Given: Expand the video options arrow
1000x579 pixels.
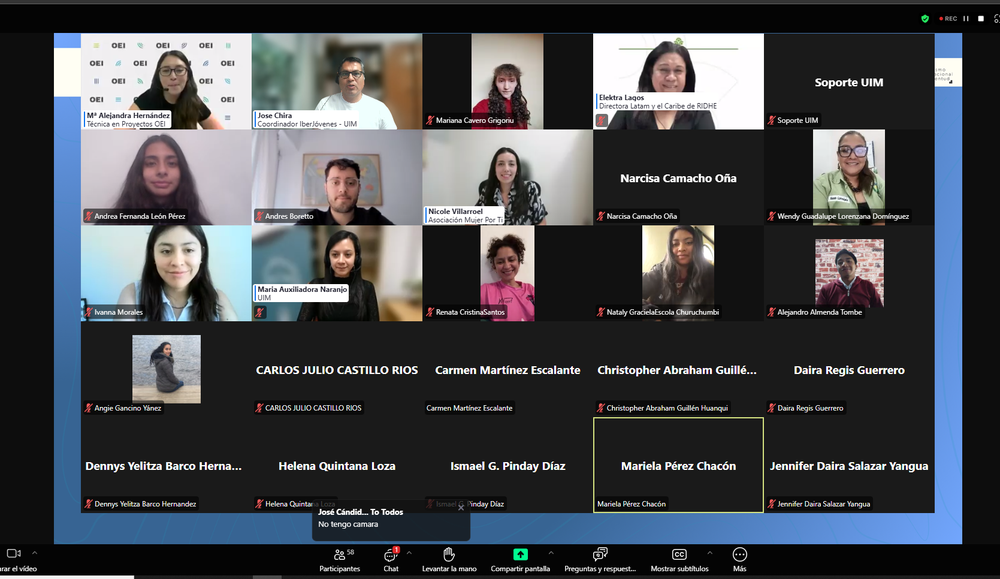Looking at the screenshot, I should pos(35,552).
